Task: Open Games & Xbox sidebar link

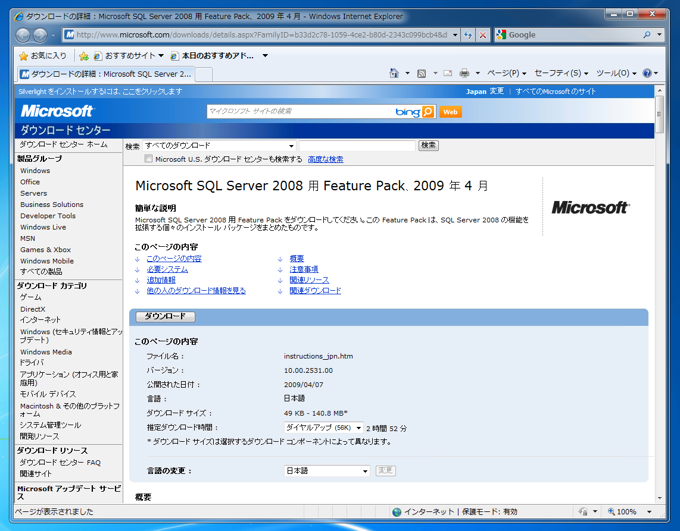Action: tap(46, 249)
